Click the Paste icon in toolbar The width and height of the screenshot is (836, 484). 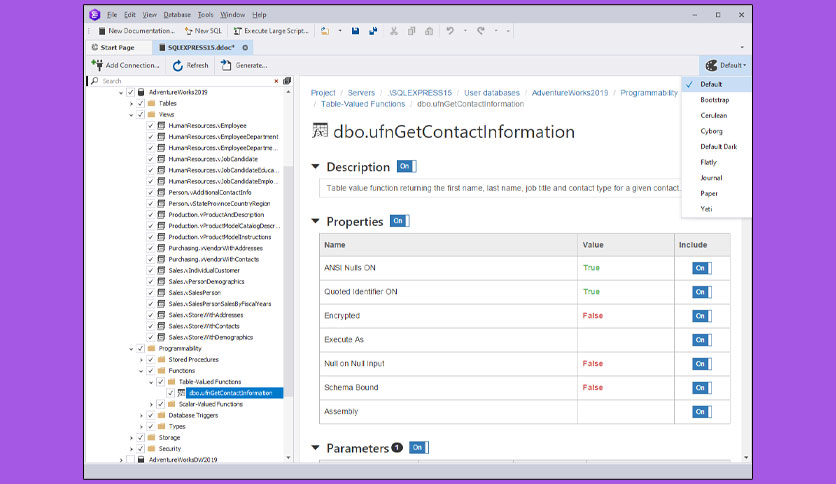pos(429,31)
